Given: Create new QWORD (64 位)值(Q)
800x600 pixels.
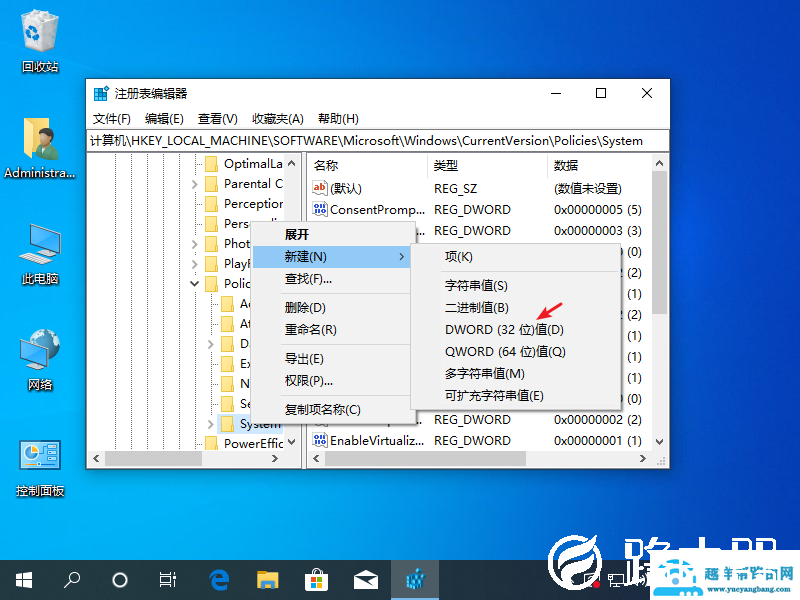Looking at the screenshot, I should pos(516,352).
